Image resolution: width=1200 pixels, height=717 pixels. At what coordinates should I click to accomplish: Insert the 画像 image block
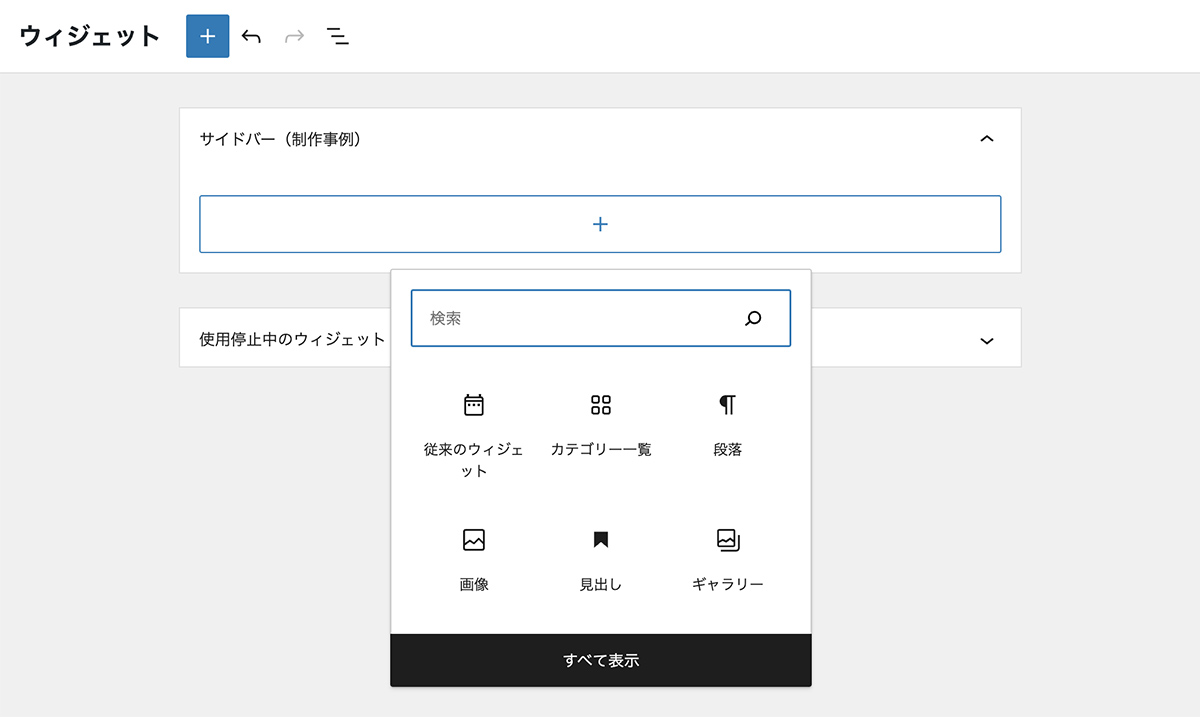point(474,560)
